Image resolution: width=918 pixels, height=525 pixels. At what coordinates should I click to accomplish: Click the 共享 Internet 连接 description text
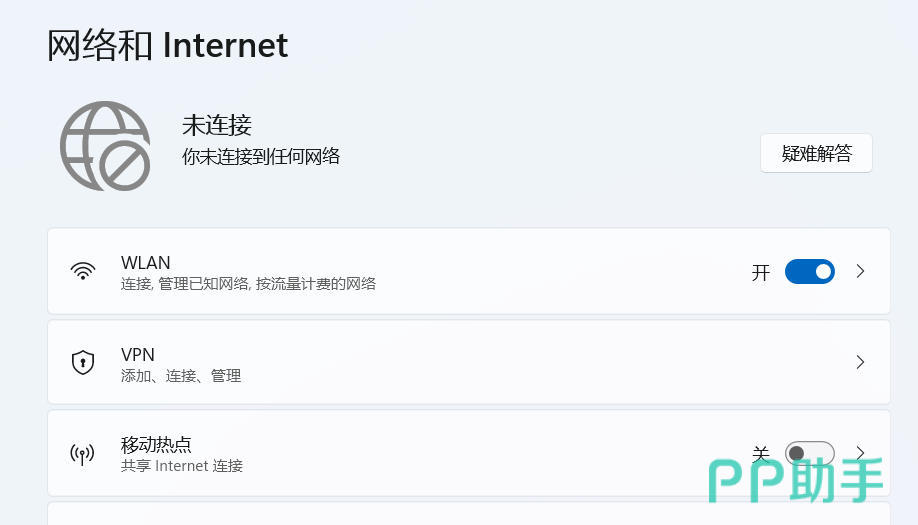182,466
